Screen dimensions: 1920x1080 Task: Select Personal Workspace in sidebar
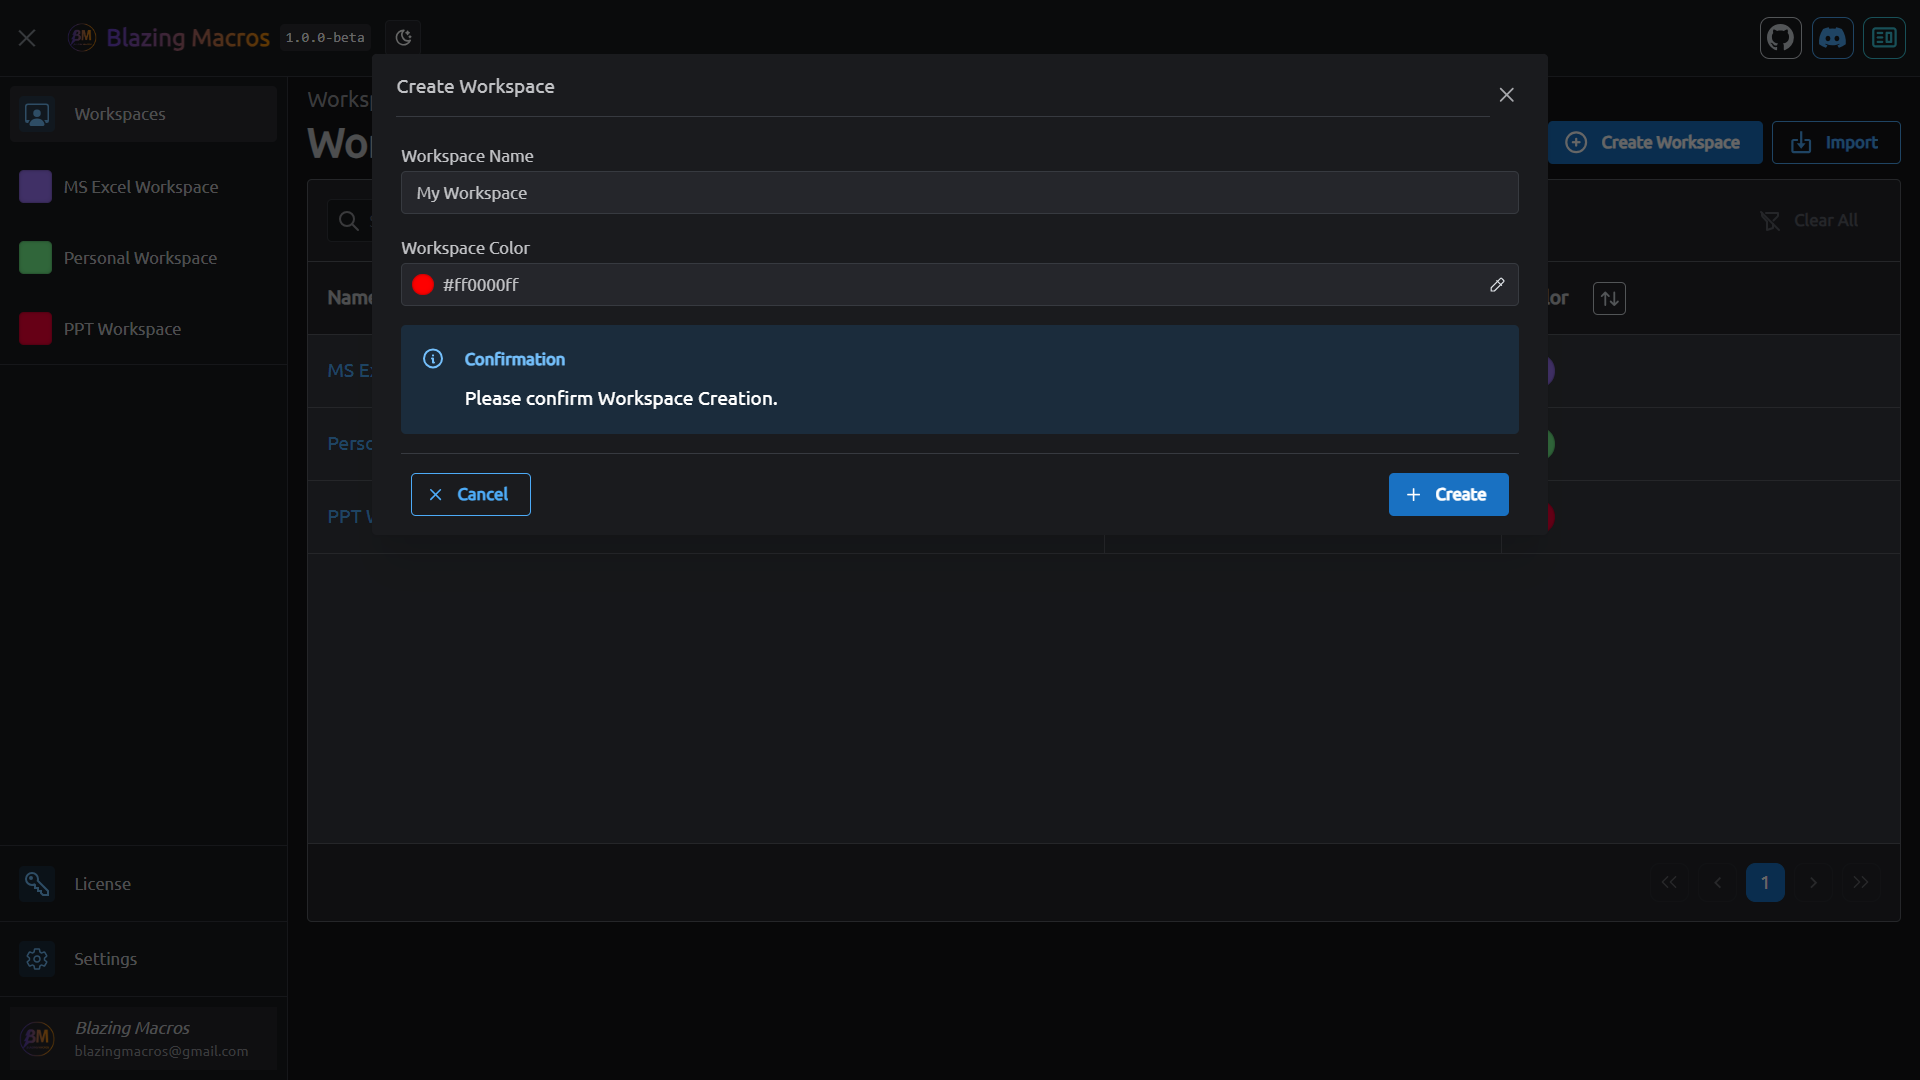point(143,258)
